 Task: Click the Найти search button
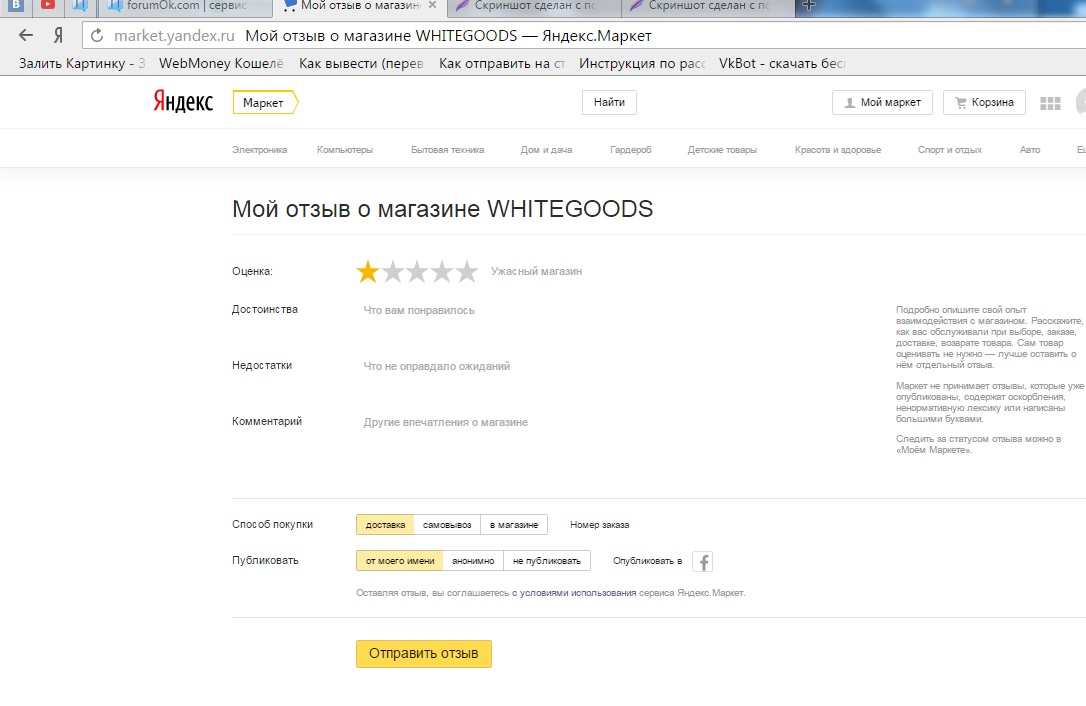coord(609,102)
